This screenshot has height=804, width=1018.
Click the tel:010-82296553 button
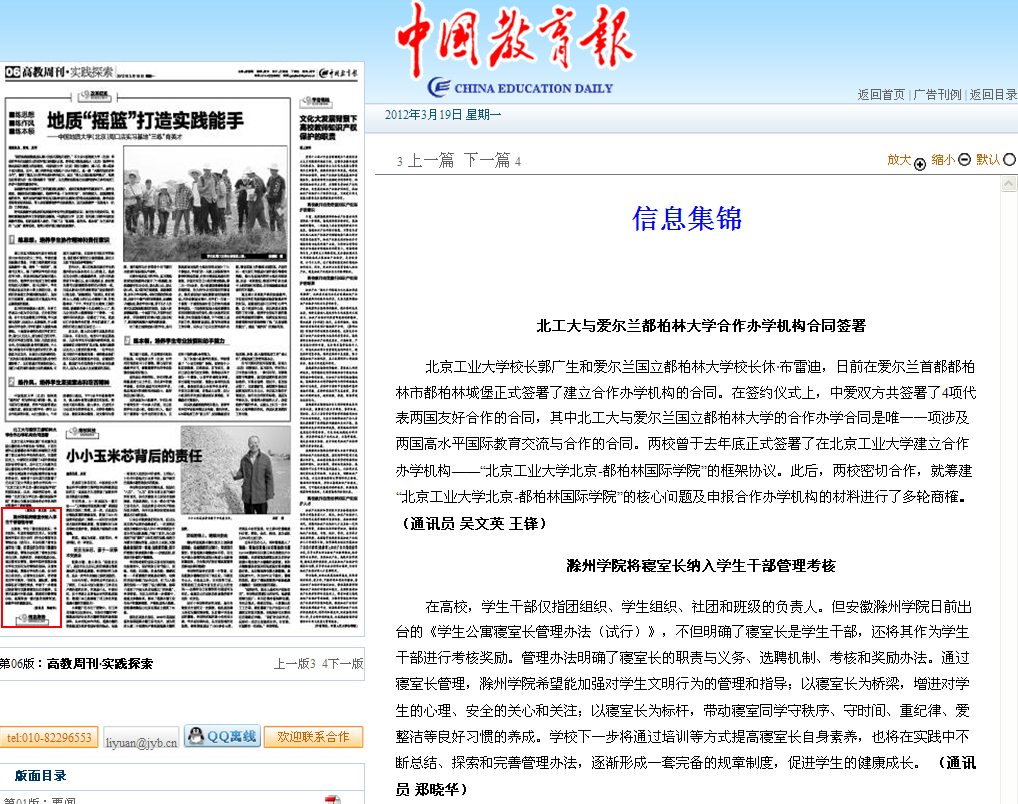[49, 737]
